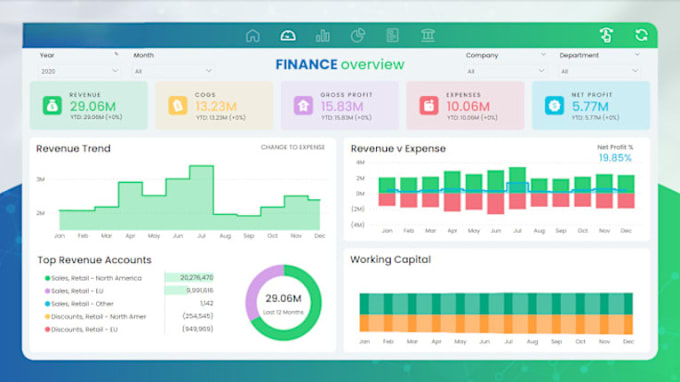
Task: Click the purple legend dot for EU sales
Action: coord(47,291)
